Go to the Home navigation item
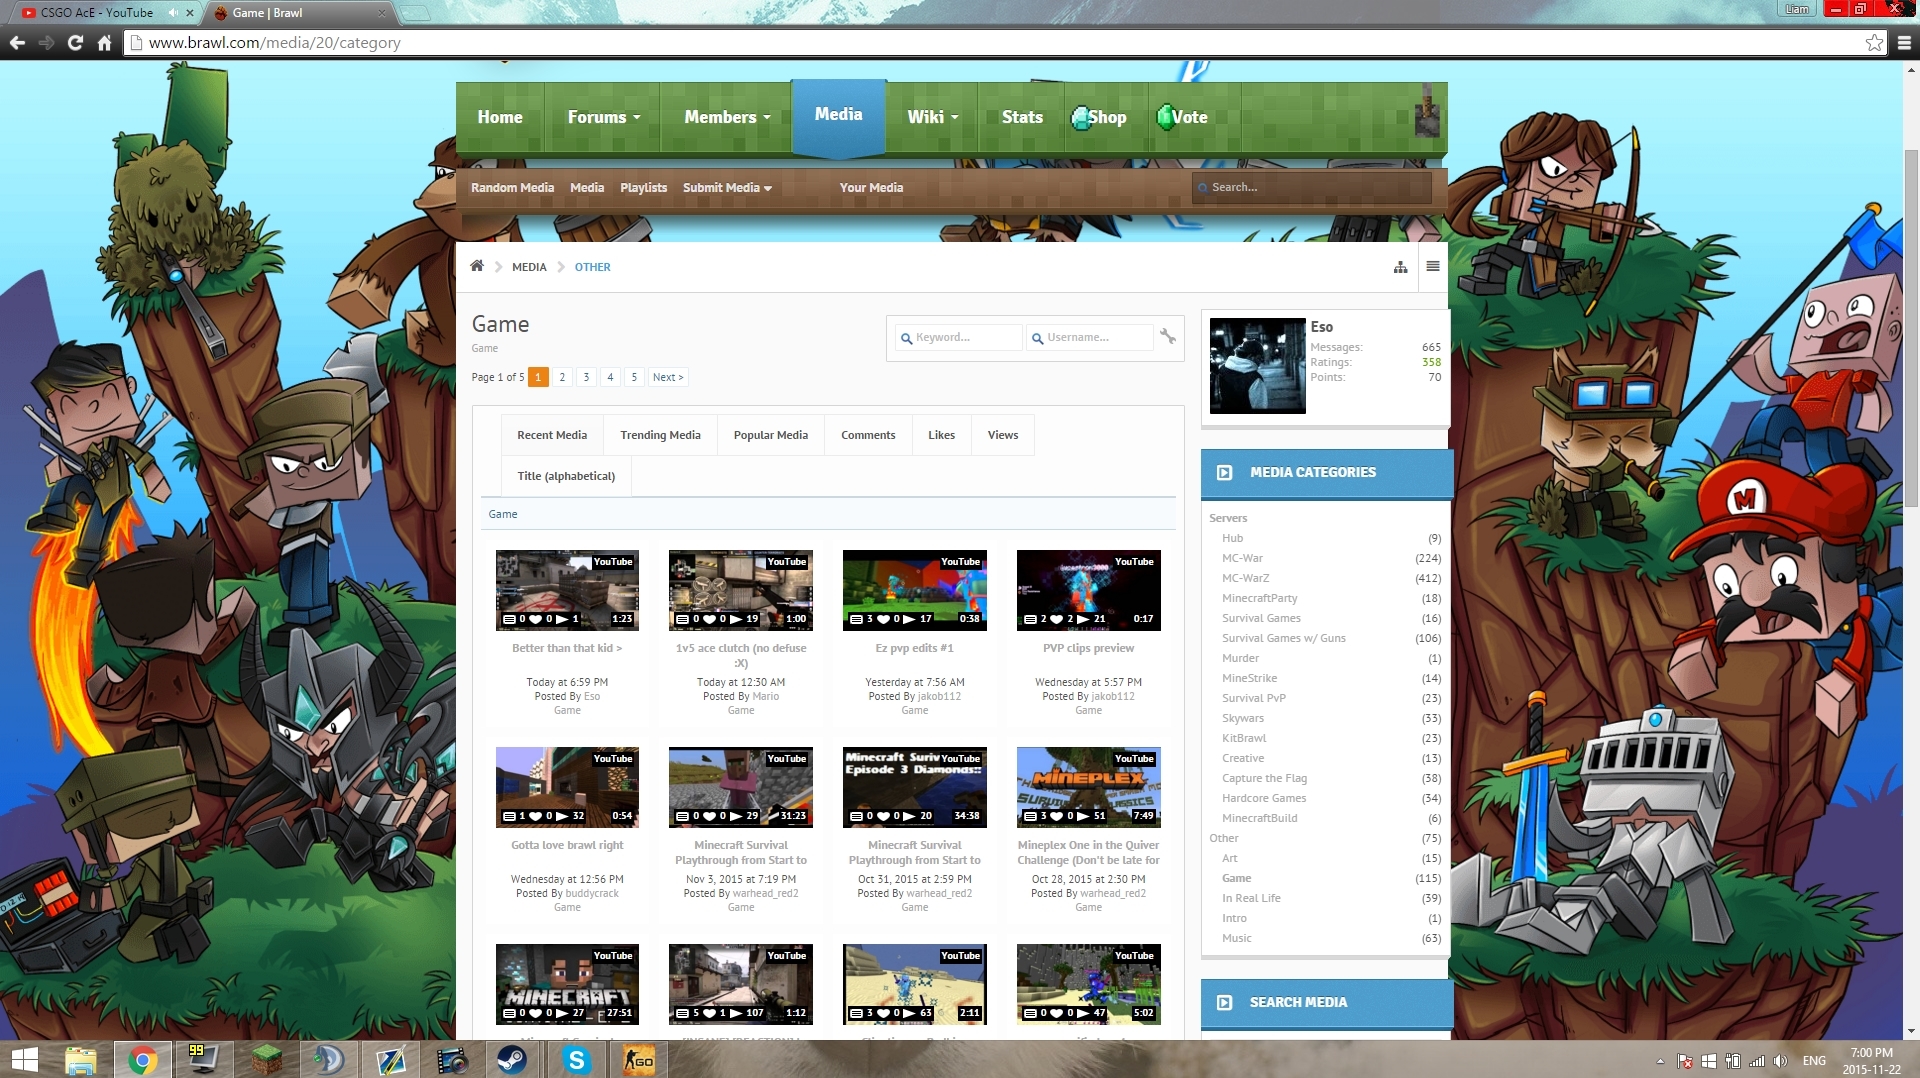The image size is (1920, 1078). tap(500, 117)
